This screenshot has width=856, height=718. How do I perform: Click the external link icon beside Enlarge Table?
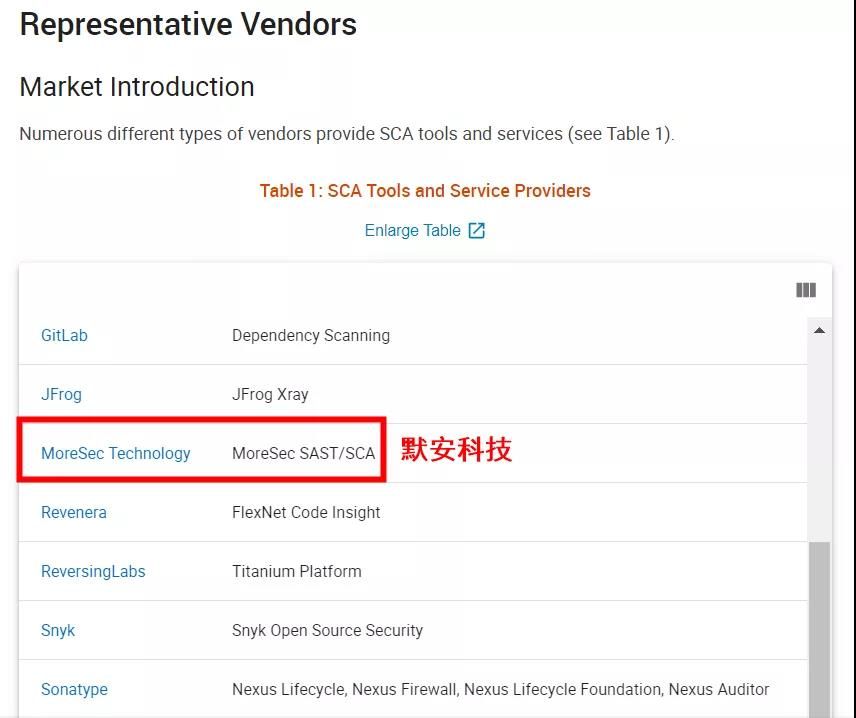pyautogui.click(x=477, y=231)
